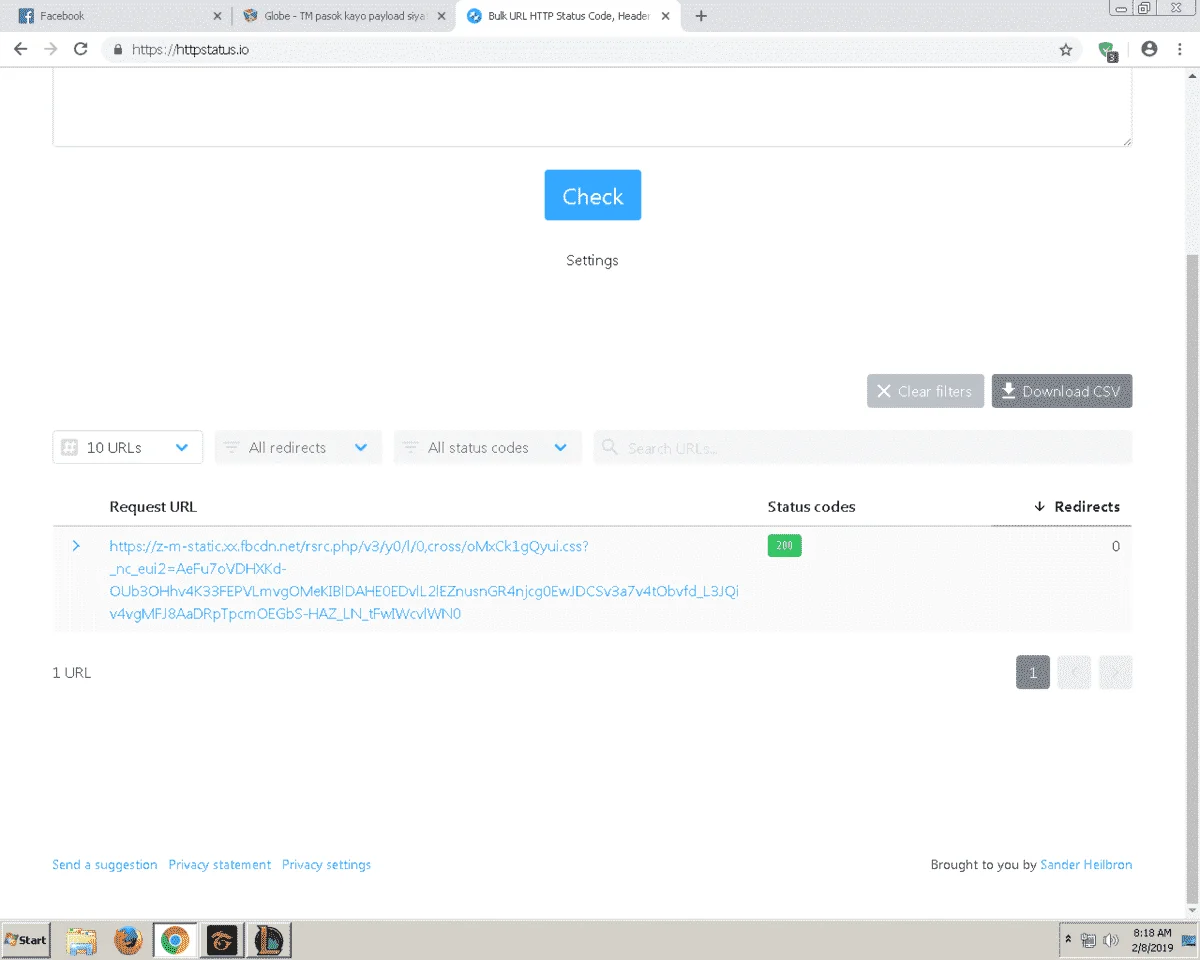Image resolution: width=1200 pixels, height=960 pixels.
Task: Close the Globe - TM tab
Action: (441, 16)
